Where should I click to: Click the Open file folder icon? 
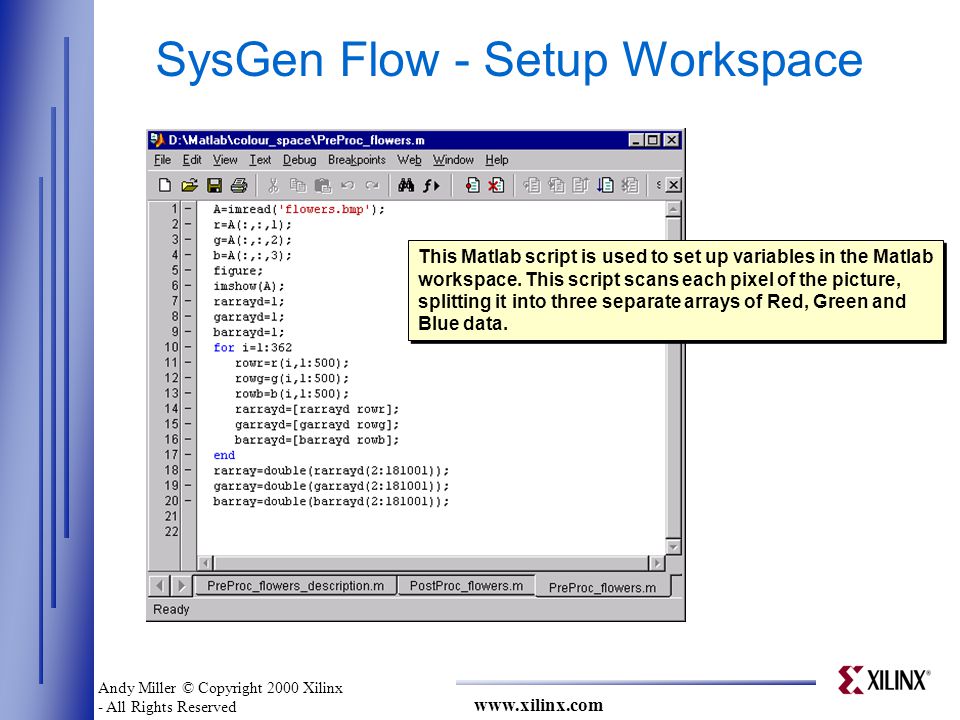coord(189,185)
